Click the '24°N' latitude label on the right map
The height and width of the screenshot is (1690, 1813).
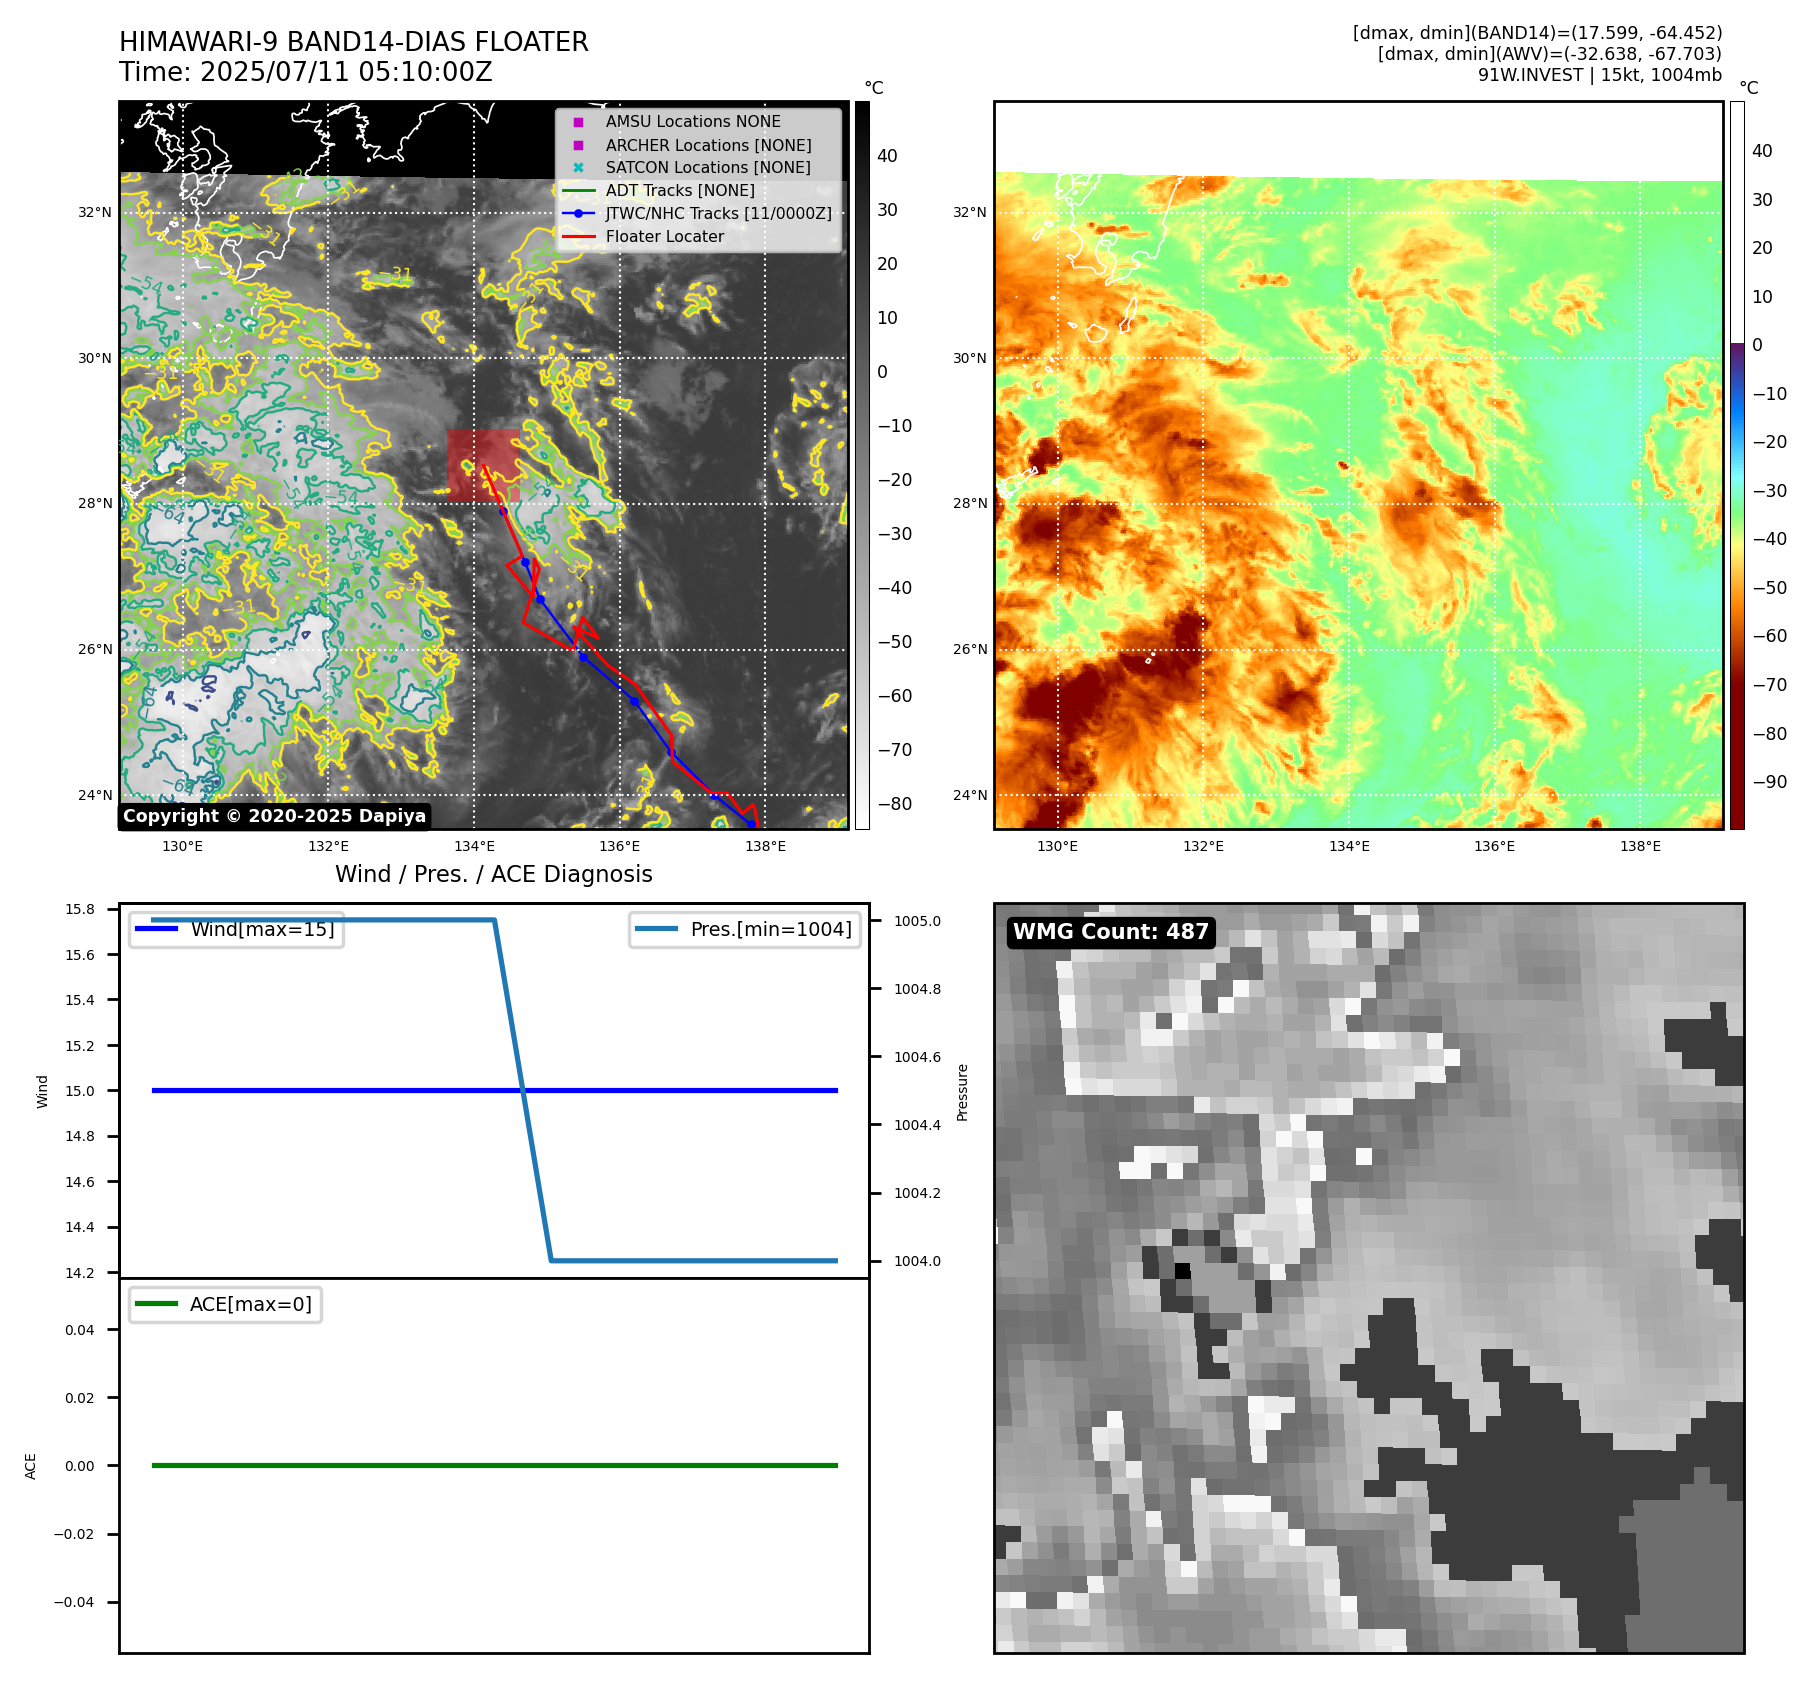969,795
